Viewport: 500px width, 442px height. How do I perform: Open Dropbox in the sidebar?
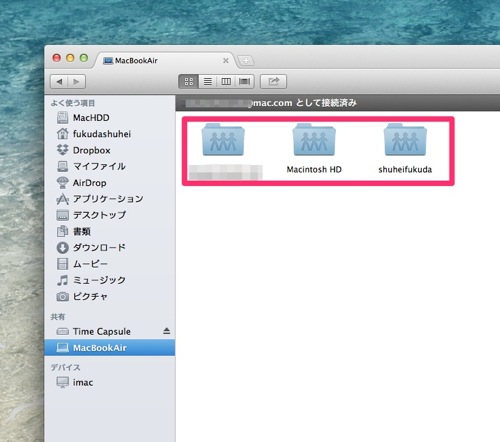pyautogui.click(x=109, y=150)
